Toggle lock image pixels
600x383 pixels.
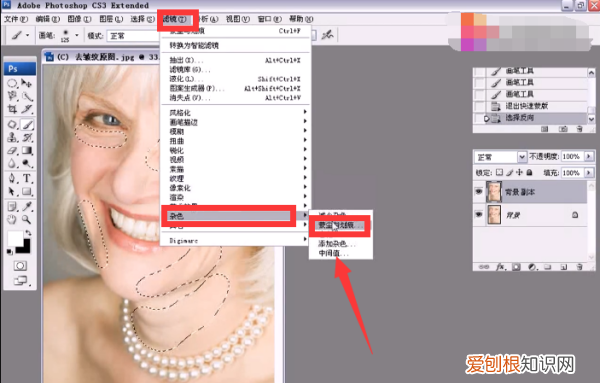tap(510, 173)
